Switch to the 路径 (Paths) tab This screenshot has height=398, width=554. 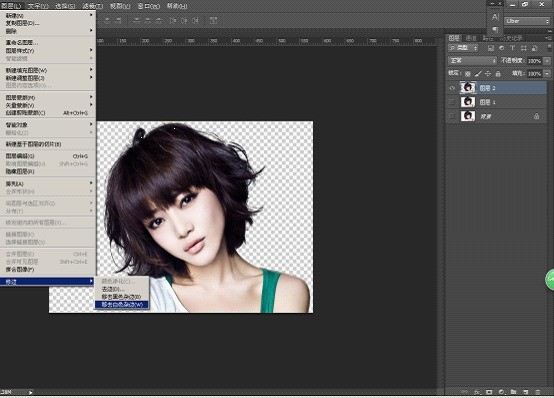(x=489, y=38)
